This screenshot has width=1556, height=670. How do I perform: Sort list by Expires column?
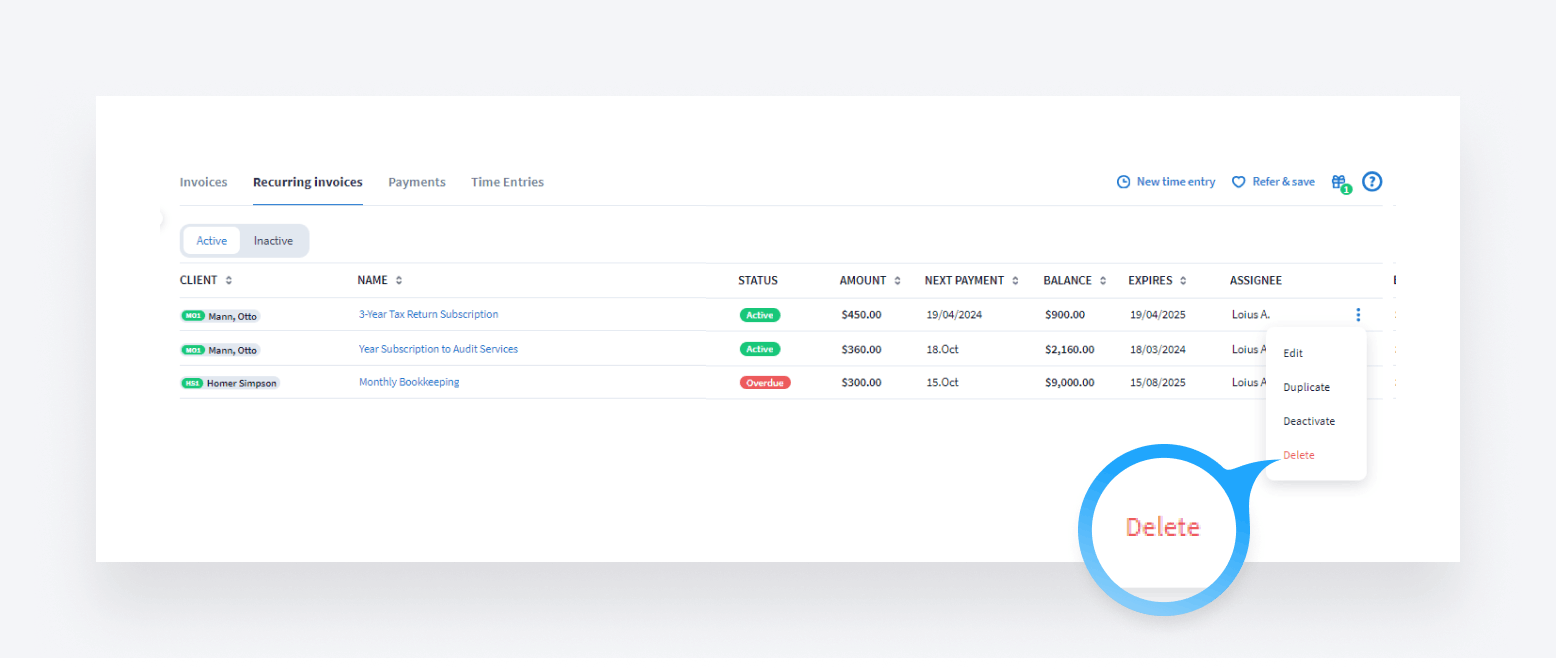click(x=1183, y=281)
